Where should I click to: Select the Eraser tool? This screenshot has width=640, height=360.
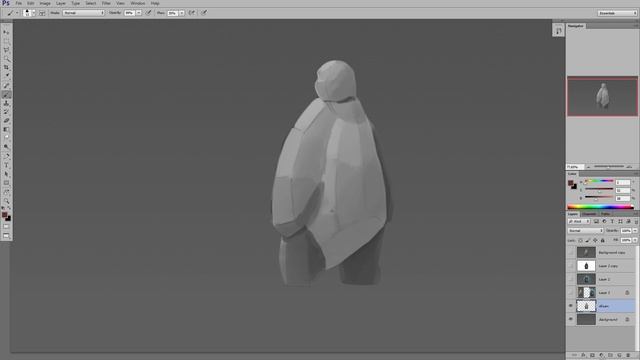6,121
